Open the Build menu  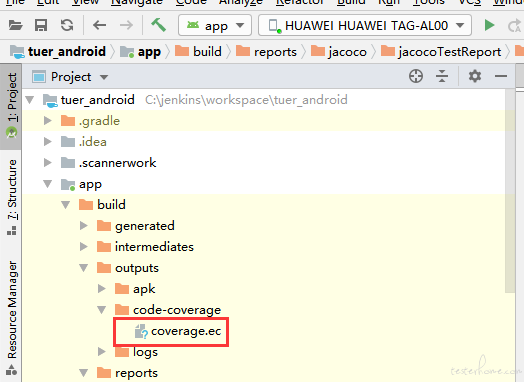pos(351,2)
